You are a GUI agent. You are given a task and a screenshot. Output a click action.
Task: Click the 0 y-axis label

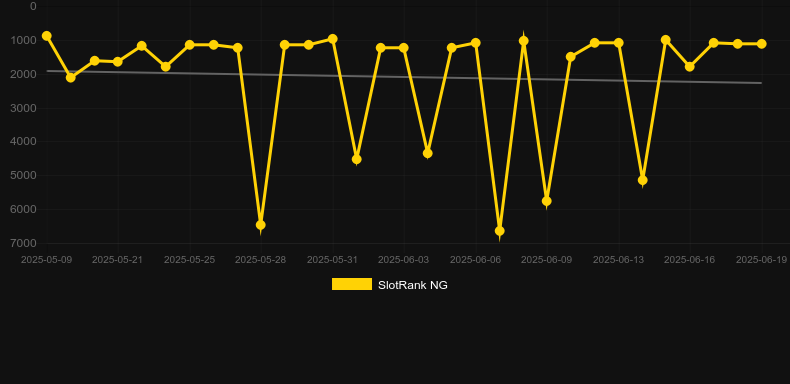point(33,6)
